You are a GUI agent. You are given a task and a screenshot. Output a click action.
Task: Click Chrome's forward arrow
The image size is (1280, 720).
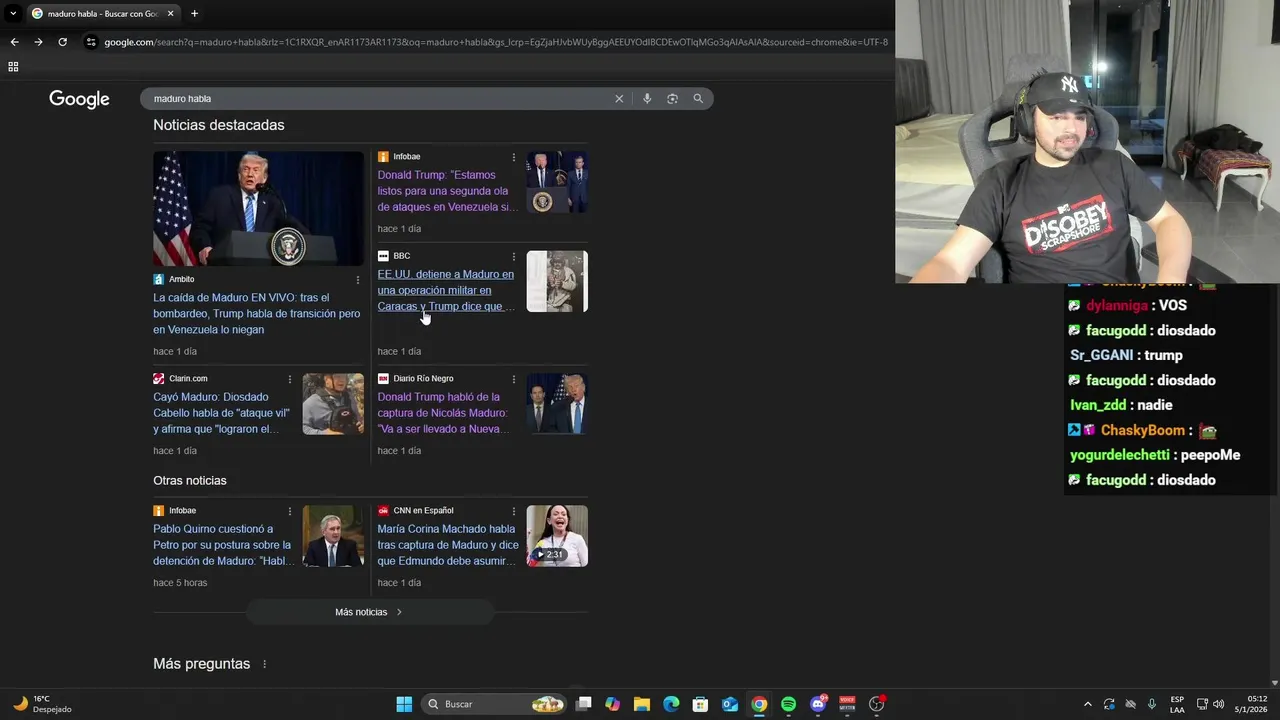pyautogui.click(x=38, y=42)
